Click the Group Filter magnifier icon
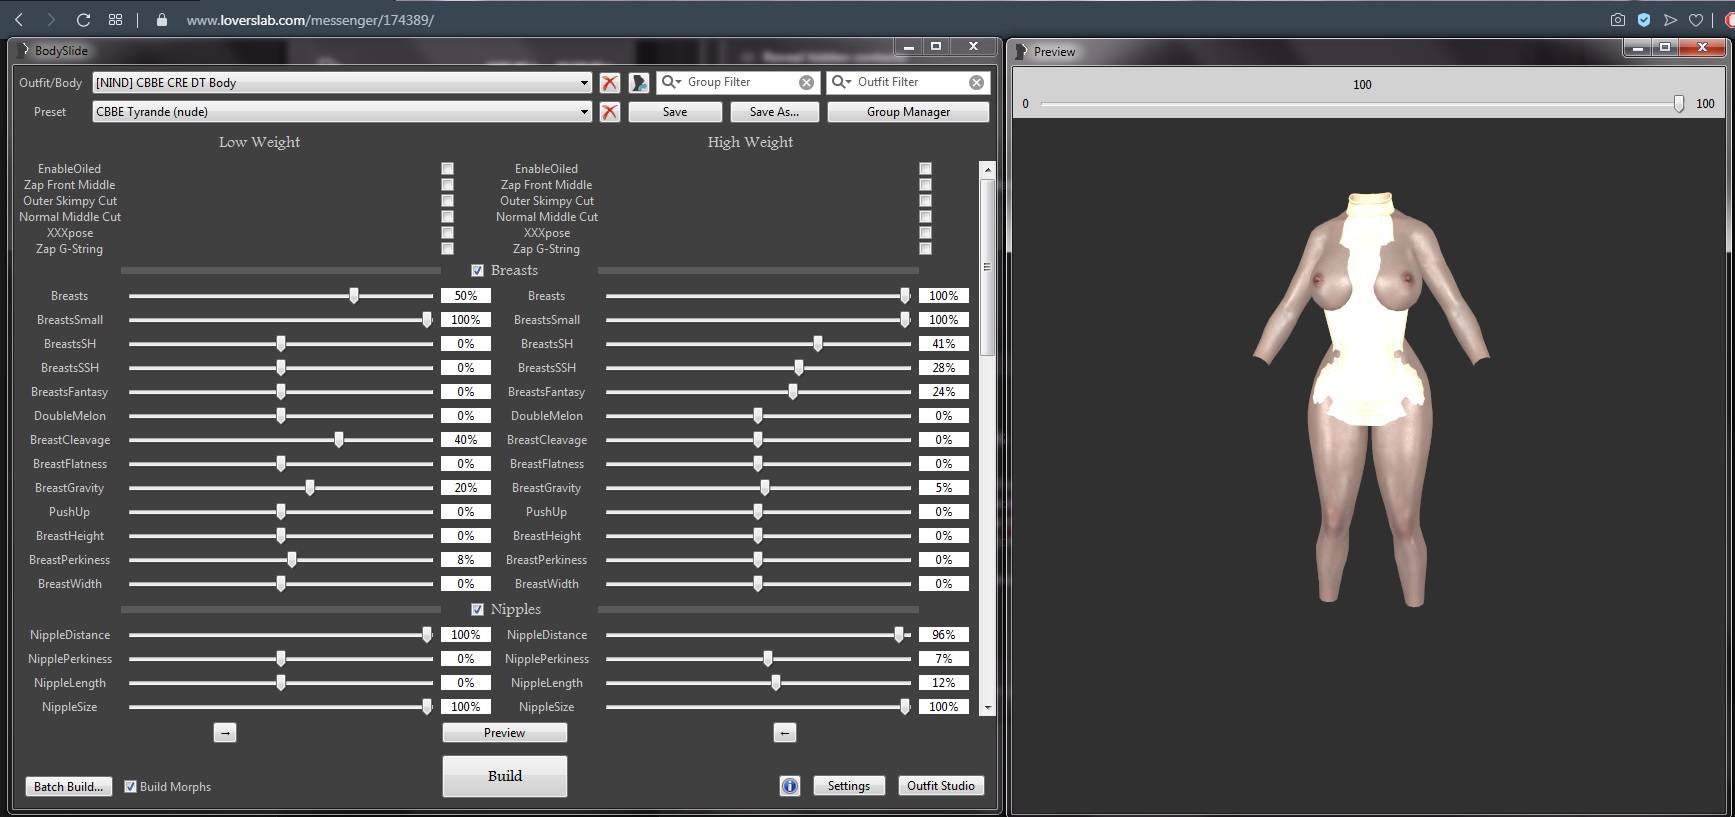Screen dimensions: 1735x817 tap(671, 82)
